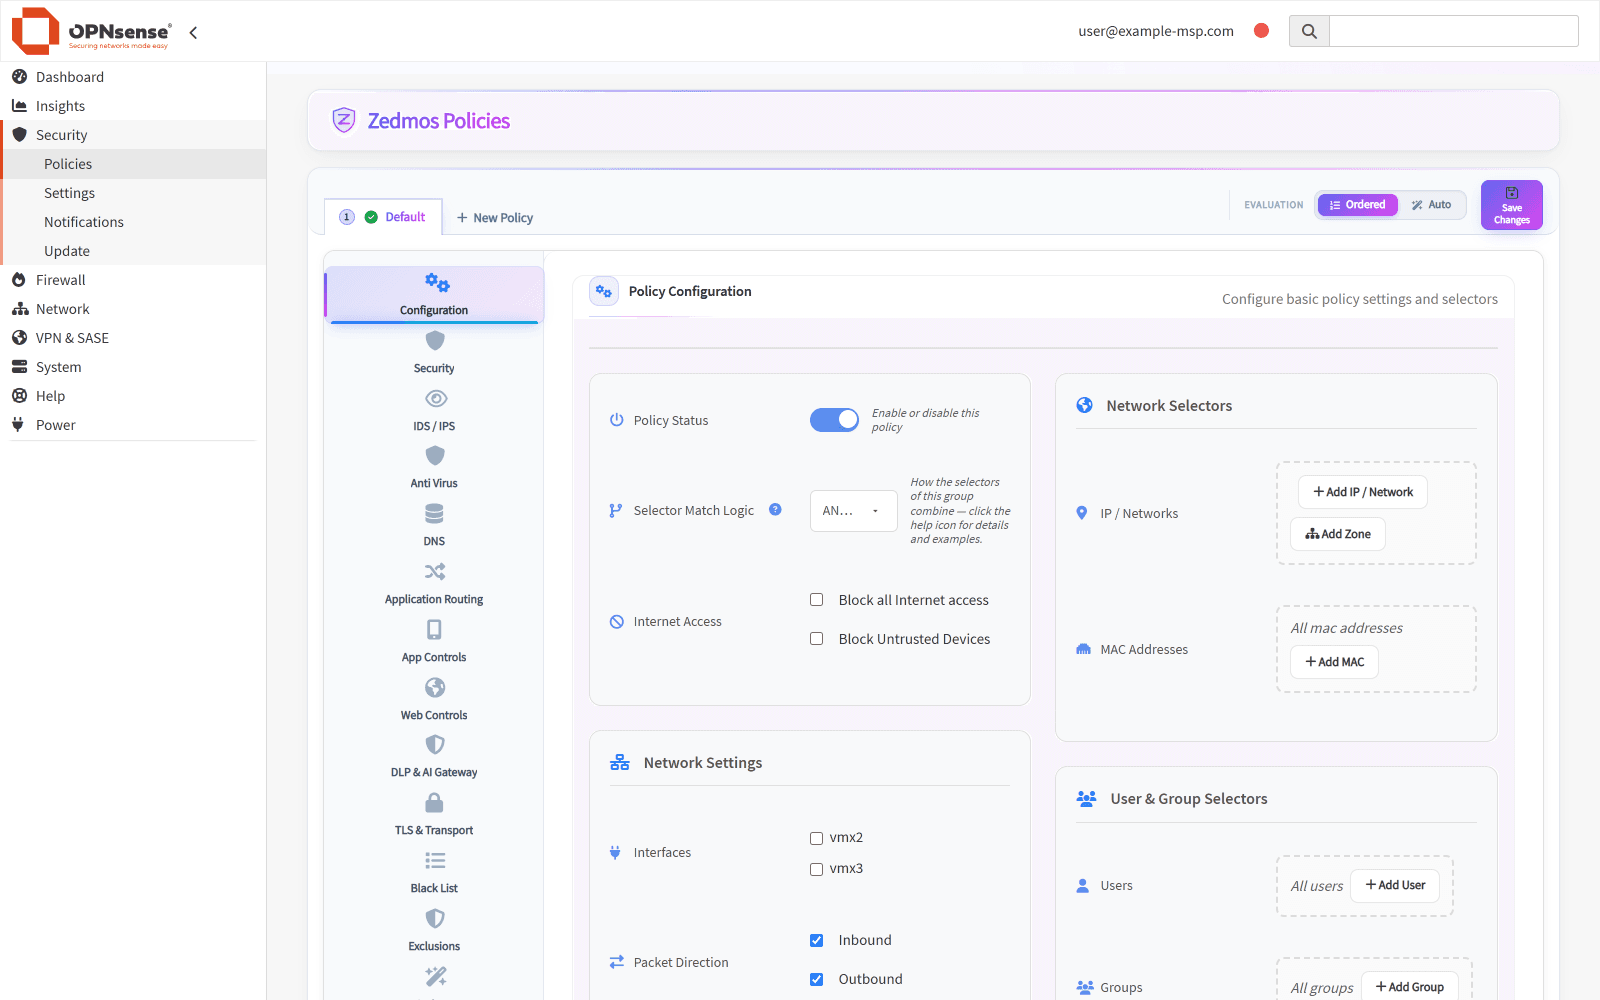The height and width of the screenshot is (1000, 1600).
Task: Click the top search input field
Action: coord(1454,31)
